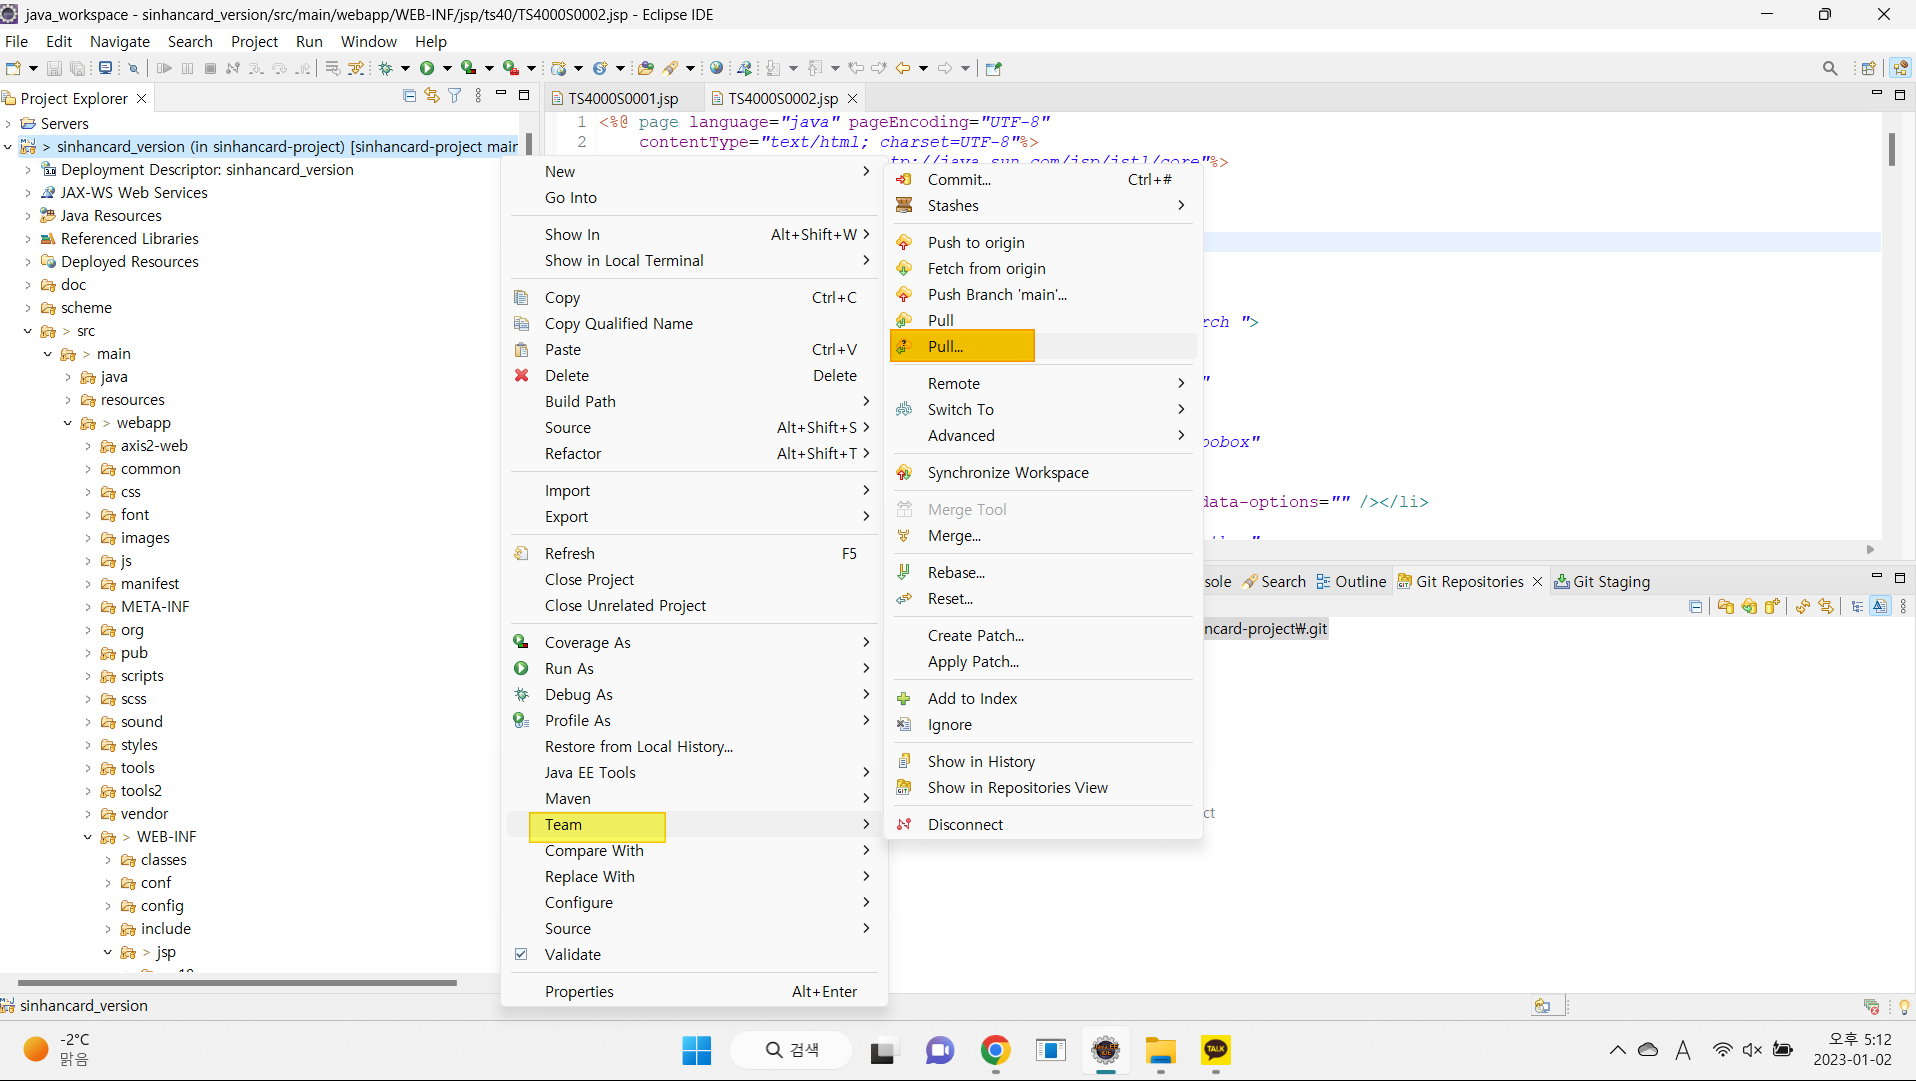
Task: Toggle Skip All Breakpoints toolbar button
Action: 133,68
